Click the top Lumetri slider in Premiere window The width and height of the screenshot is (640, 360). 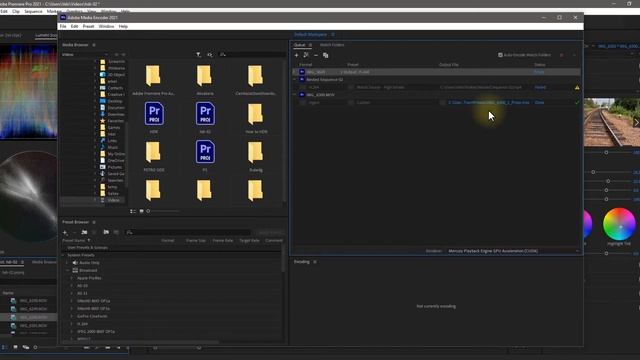tap(606, 152)
